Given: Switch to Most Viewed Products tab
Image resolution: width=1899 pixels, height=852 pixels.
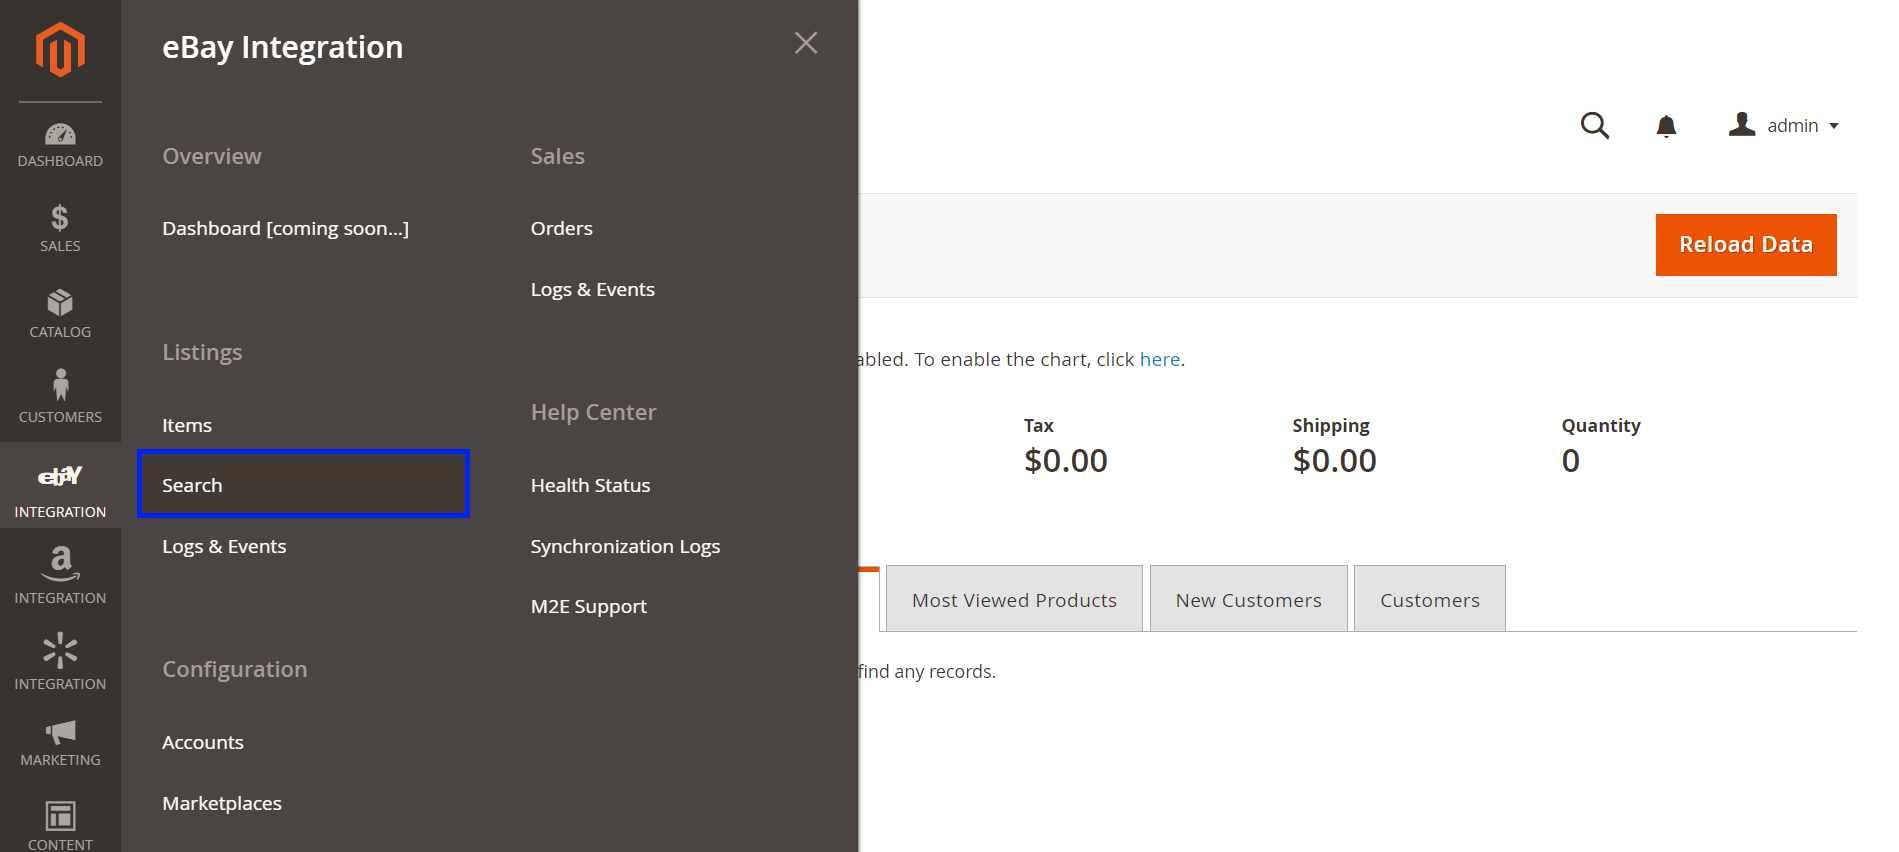Looking at the screenshot, I should pos(1014,600).
